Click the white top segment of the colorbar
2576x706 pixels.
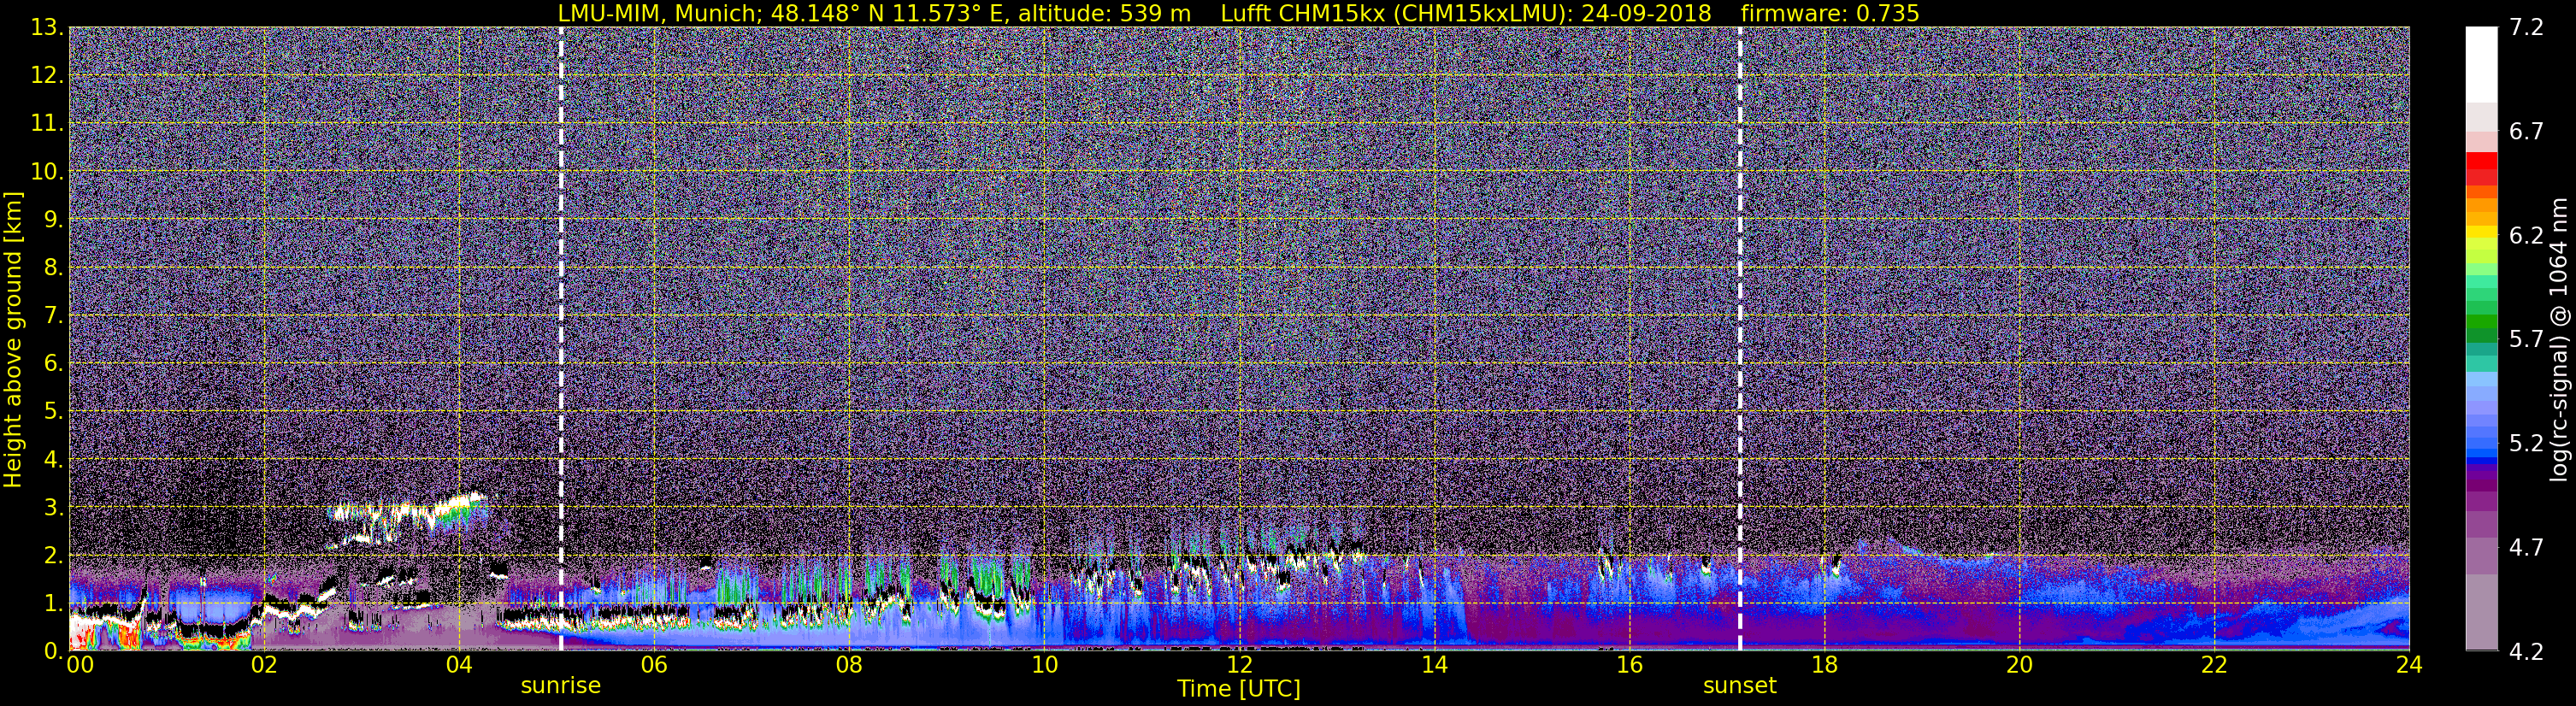(2481, 65)
